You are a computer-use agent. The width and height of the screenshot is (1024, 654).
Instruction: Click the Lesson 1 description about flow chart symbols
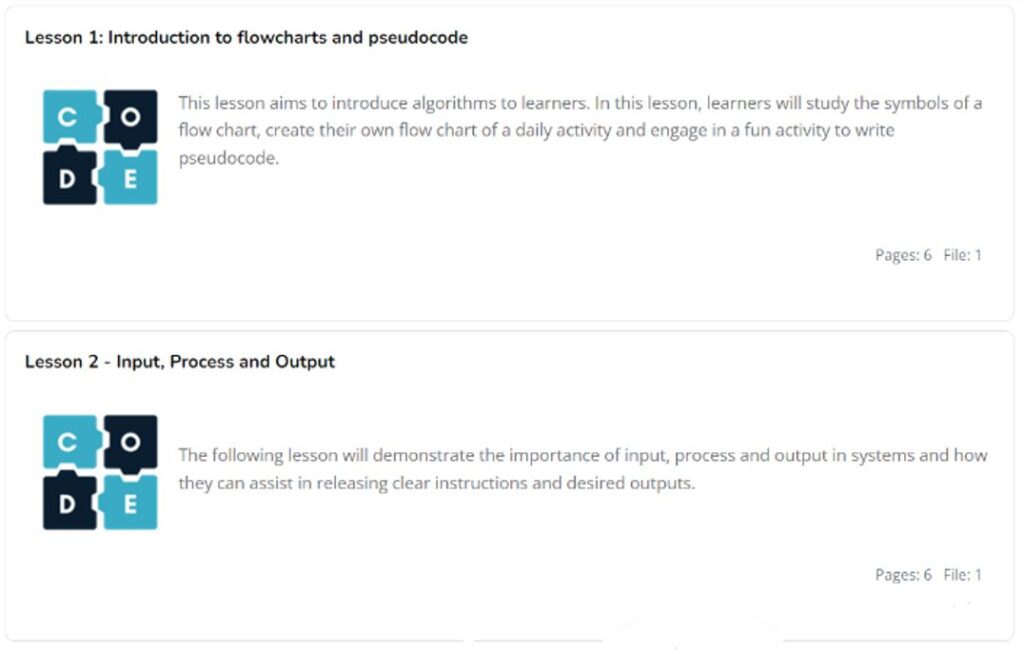pos(580,130)
